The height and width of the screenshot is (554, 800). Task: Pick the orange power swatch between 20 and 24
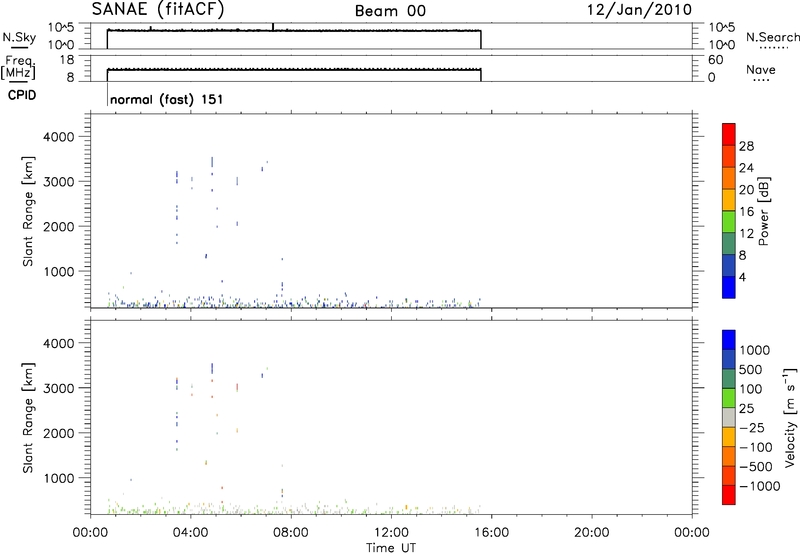pyautogui.click(x=729, y=179)
